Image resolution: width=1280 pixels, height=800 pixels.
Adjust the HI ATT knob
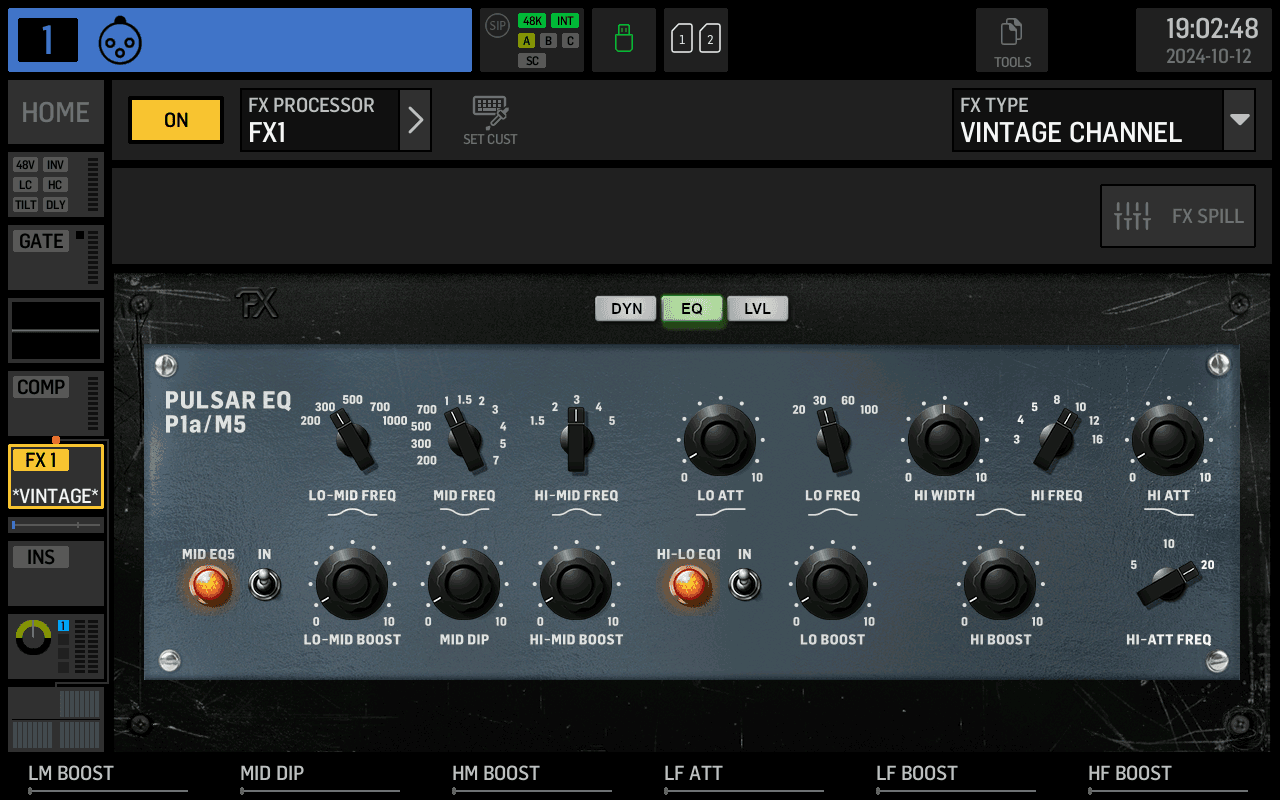click(1168, 440)
